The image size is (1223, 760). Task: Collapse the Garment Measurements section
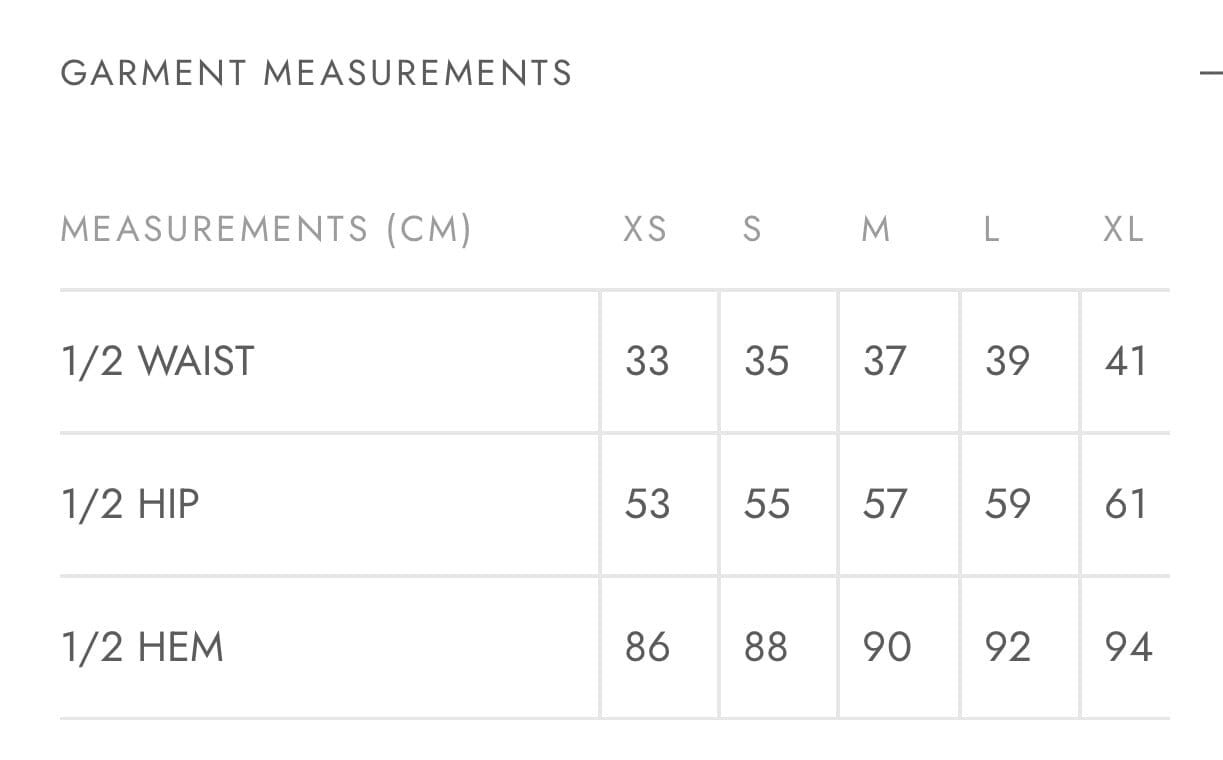point(1211,73)
